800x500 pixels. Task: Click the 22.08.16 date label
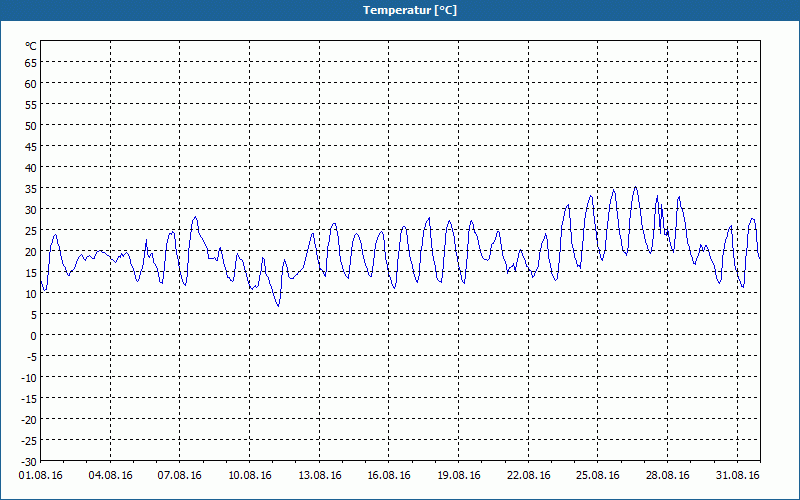528,476
